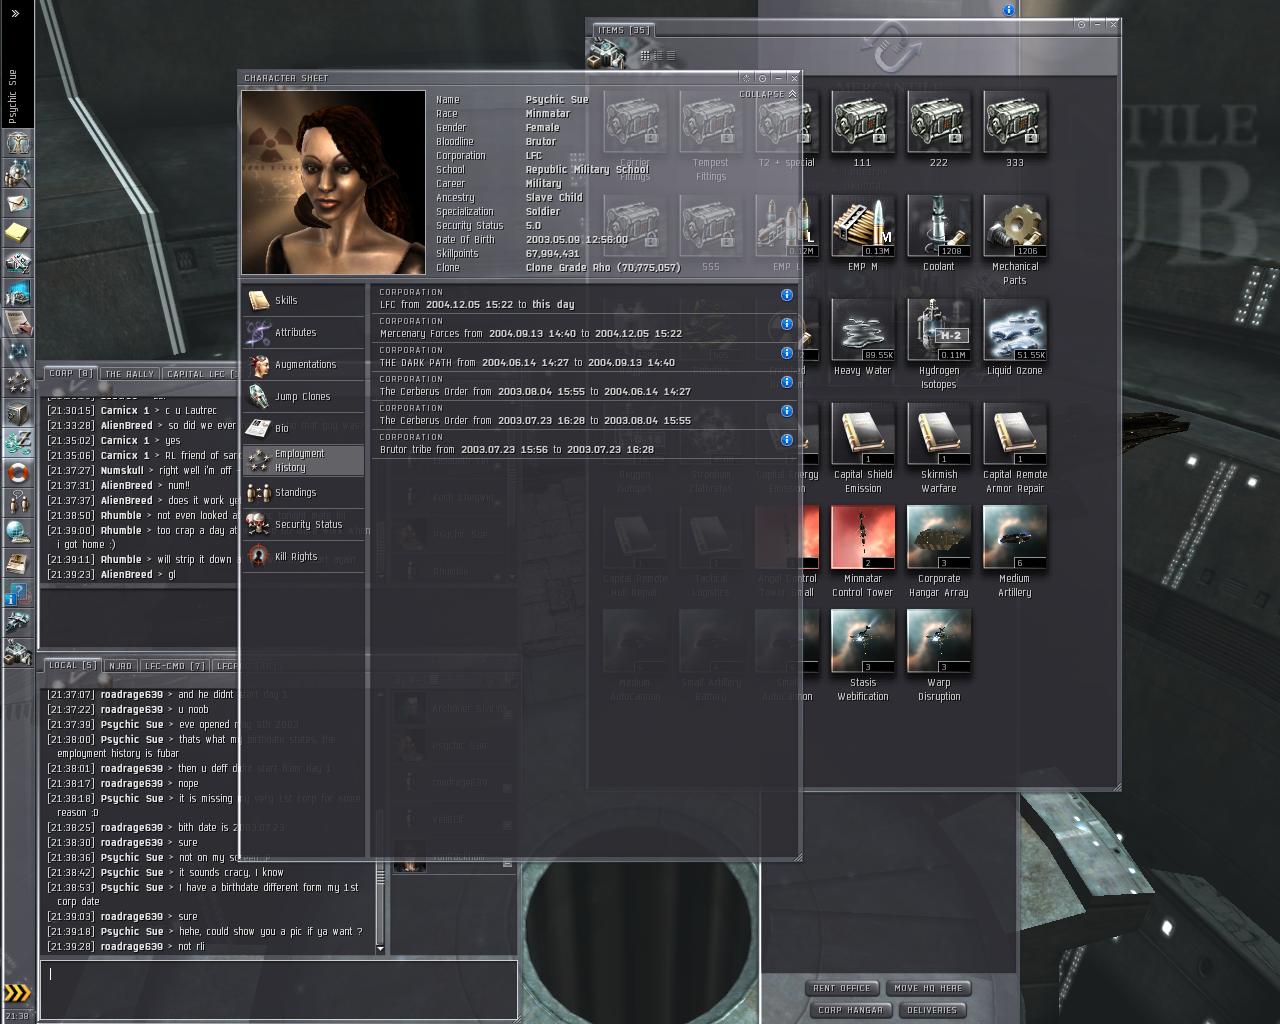This screenshot has height=1024, width=1280.
Task: Switch to the NJRD chat tab
Action: [x=120, y=665]
